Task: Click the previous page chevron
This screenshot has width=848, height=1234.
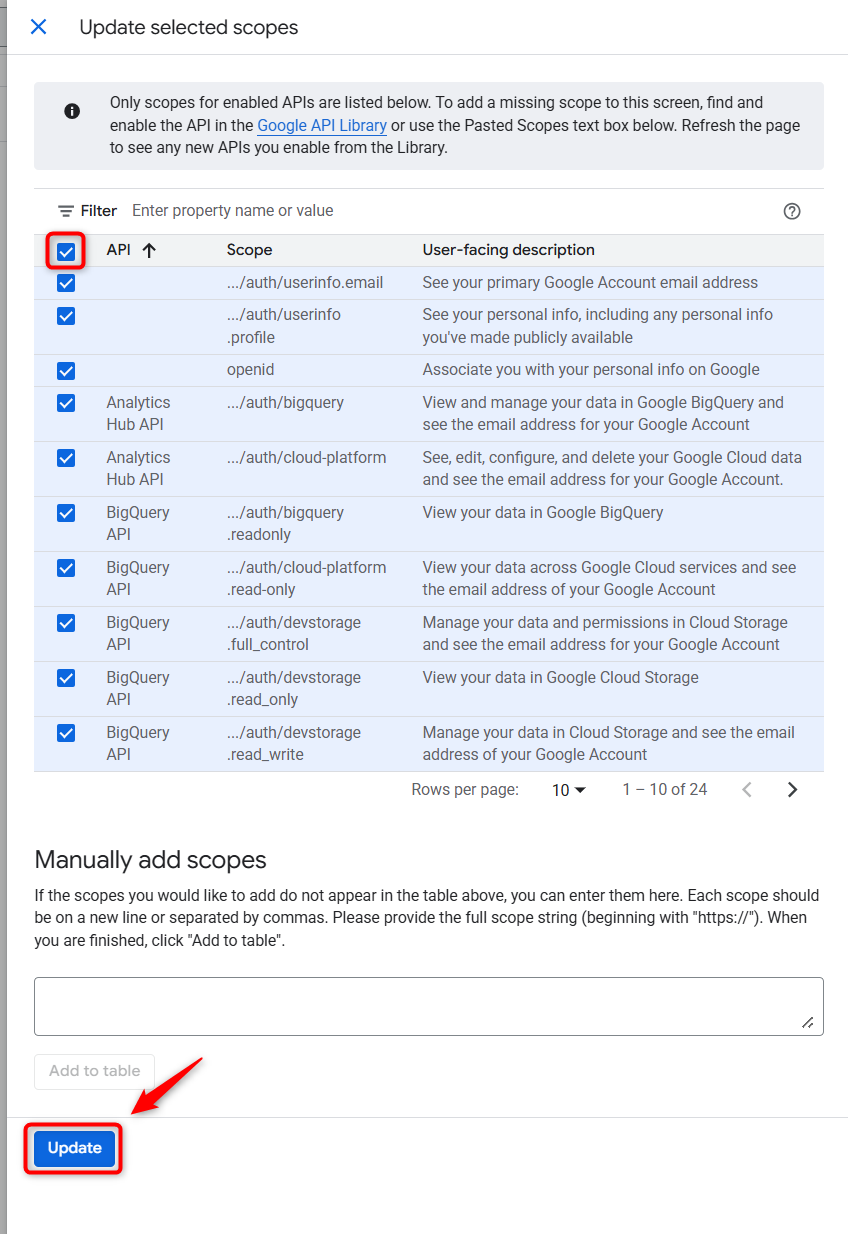Action: pos(747,789)
